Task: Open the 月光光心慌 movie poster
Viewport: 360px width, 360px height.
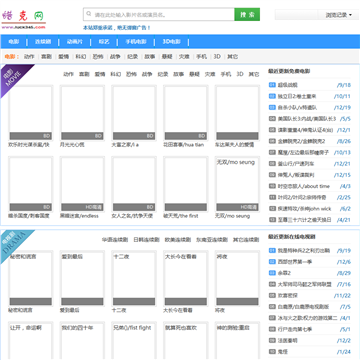Action: [x=82, y=113]
